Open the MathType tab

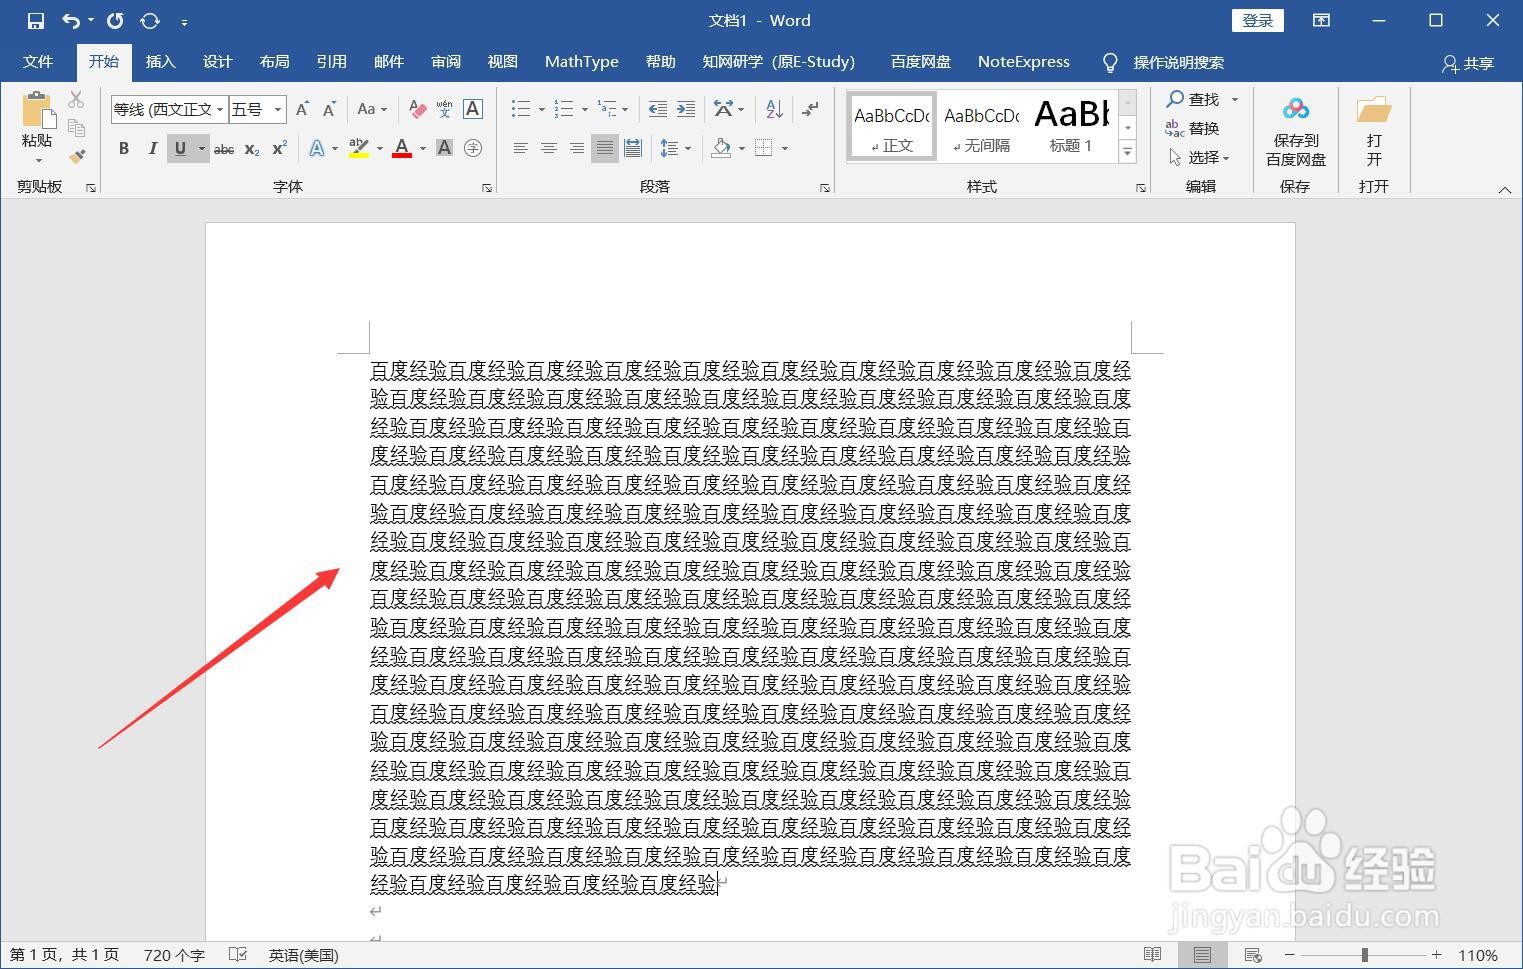click(x=581, y=61)
